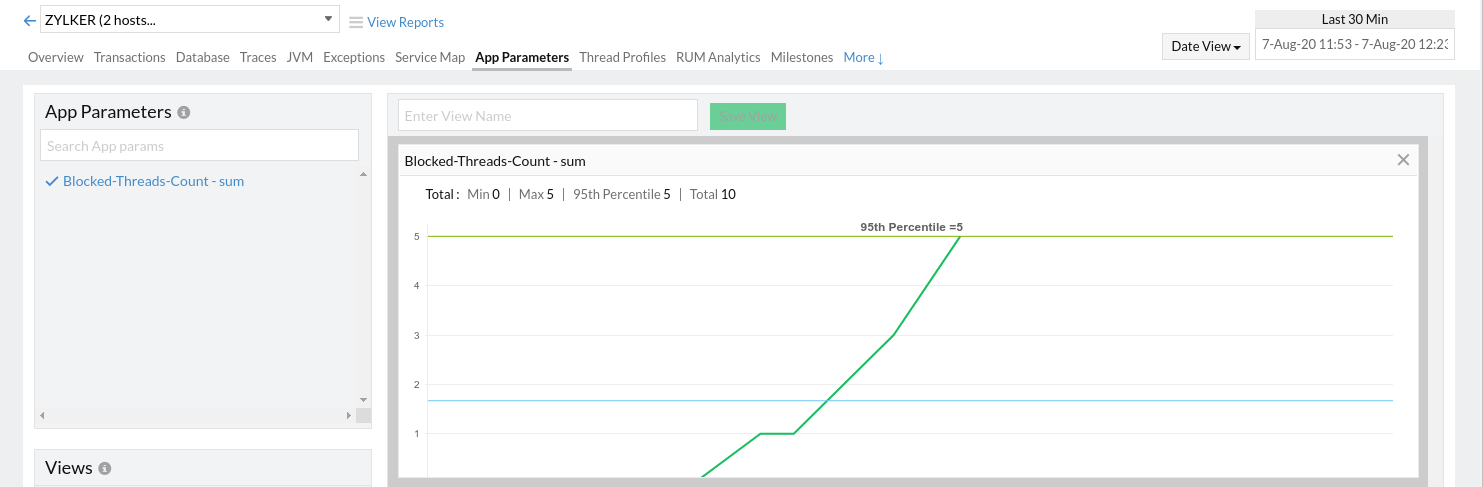Switch to the Transactions tab
Image resolution: width=1483 pixels, height=487 pixels.
click(130, 57)
